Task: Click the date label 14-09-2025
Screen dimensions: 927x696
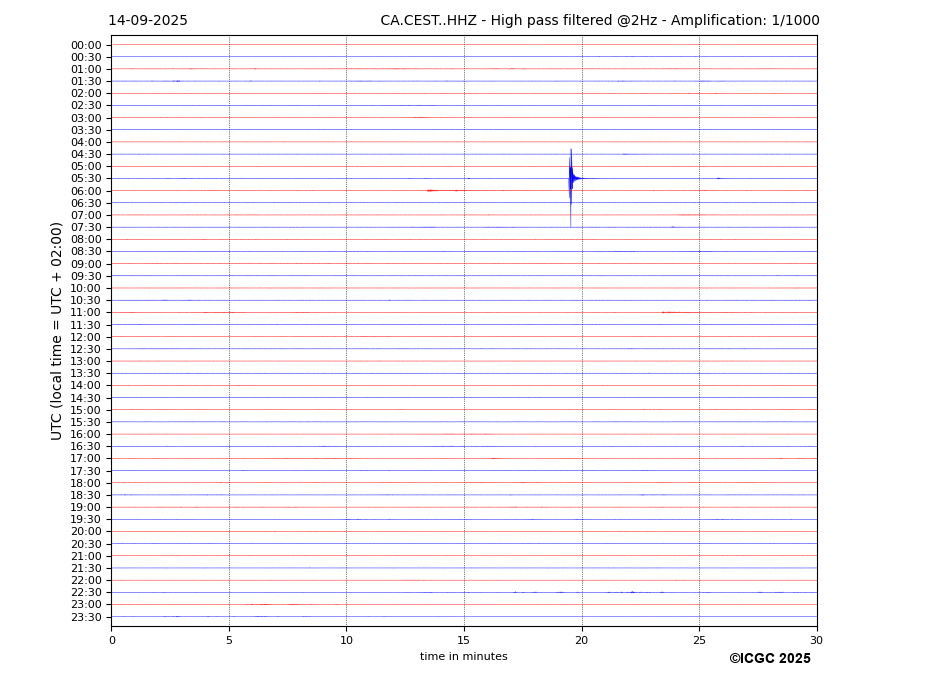Action: (x=148, y=21)
